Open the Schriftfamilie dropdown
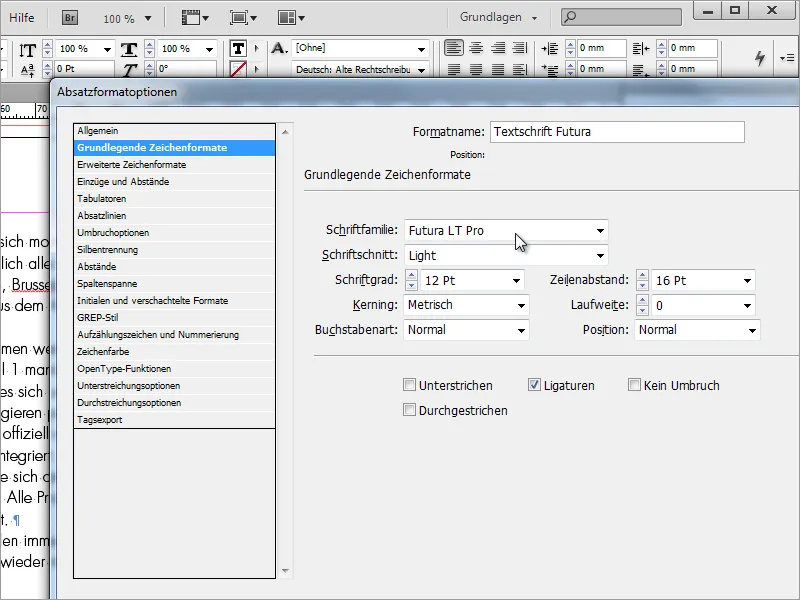The height and width of the screenshot is (600, 800). tap(599, 231)
